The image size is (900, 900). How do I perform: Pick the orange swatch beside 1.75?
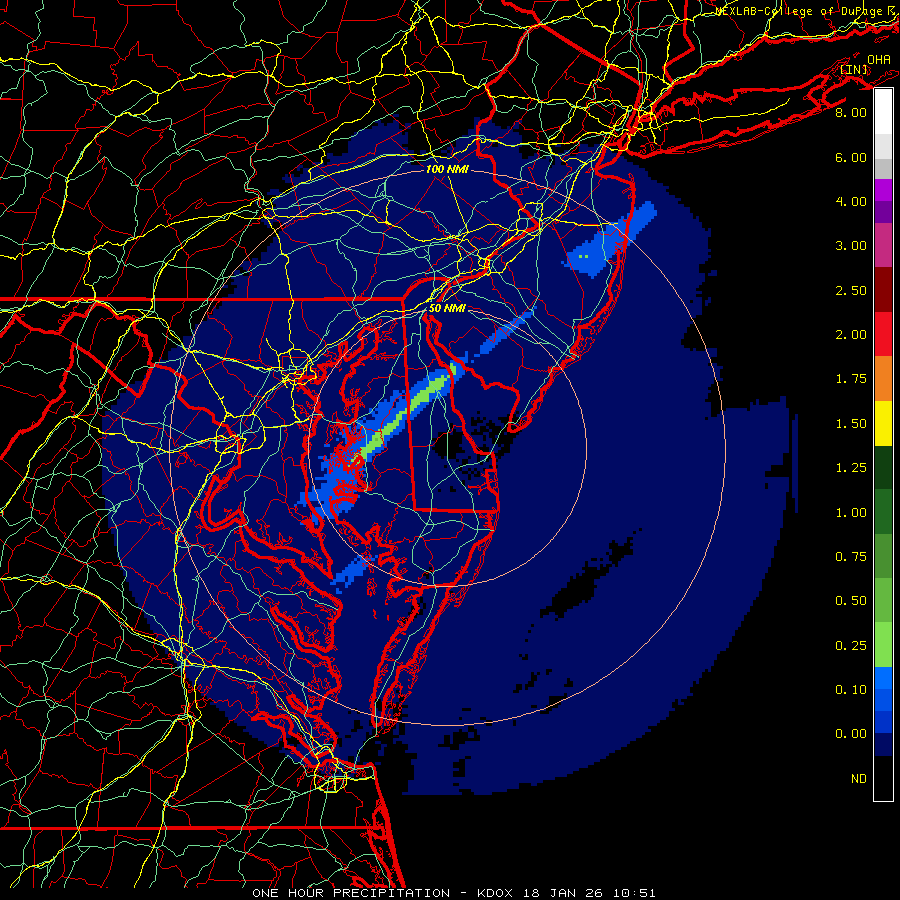click(x=883, y=379)
